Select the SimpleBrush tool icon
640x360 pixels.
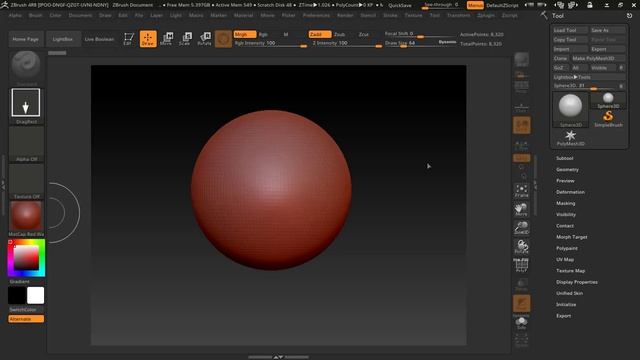click(608, 119)
